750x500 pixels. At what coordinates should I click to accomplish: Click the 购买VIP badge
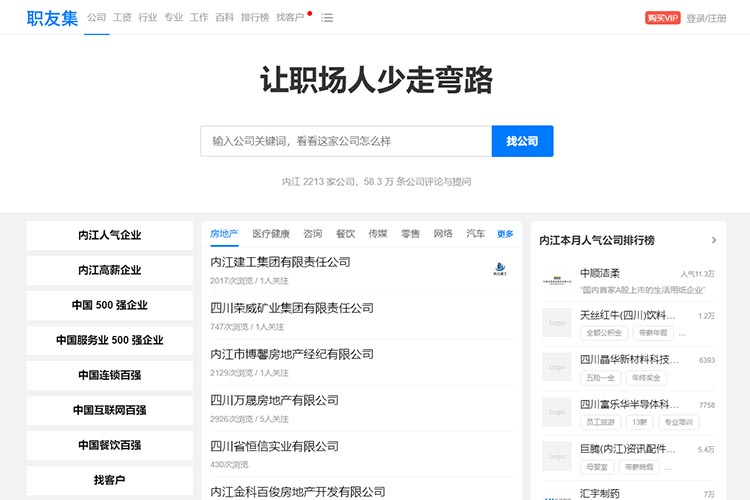[662, 18]
